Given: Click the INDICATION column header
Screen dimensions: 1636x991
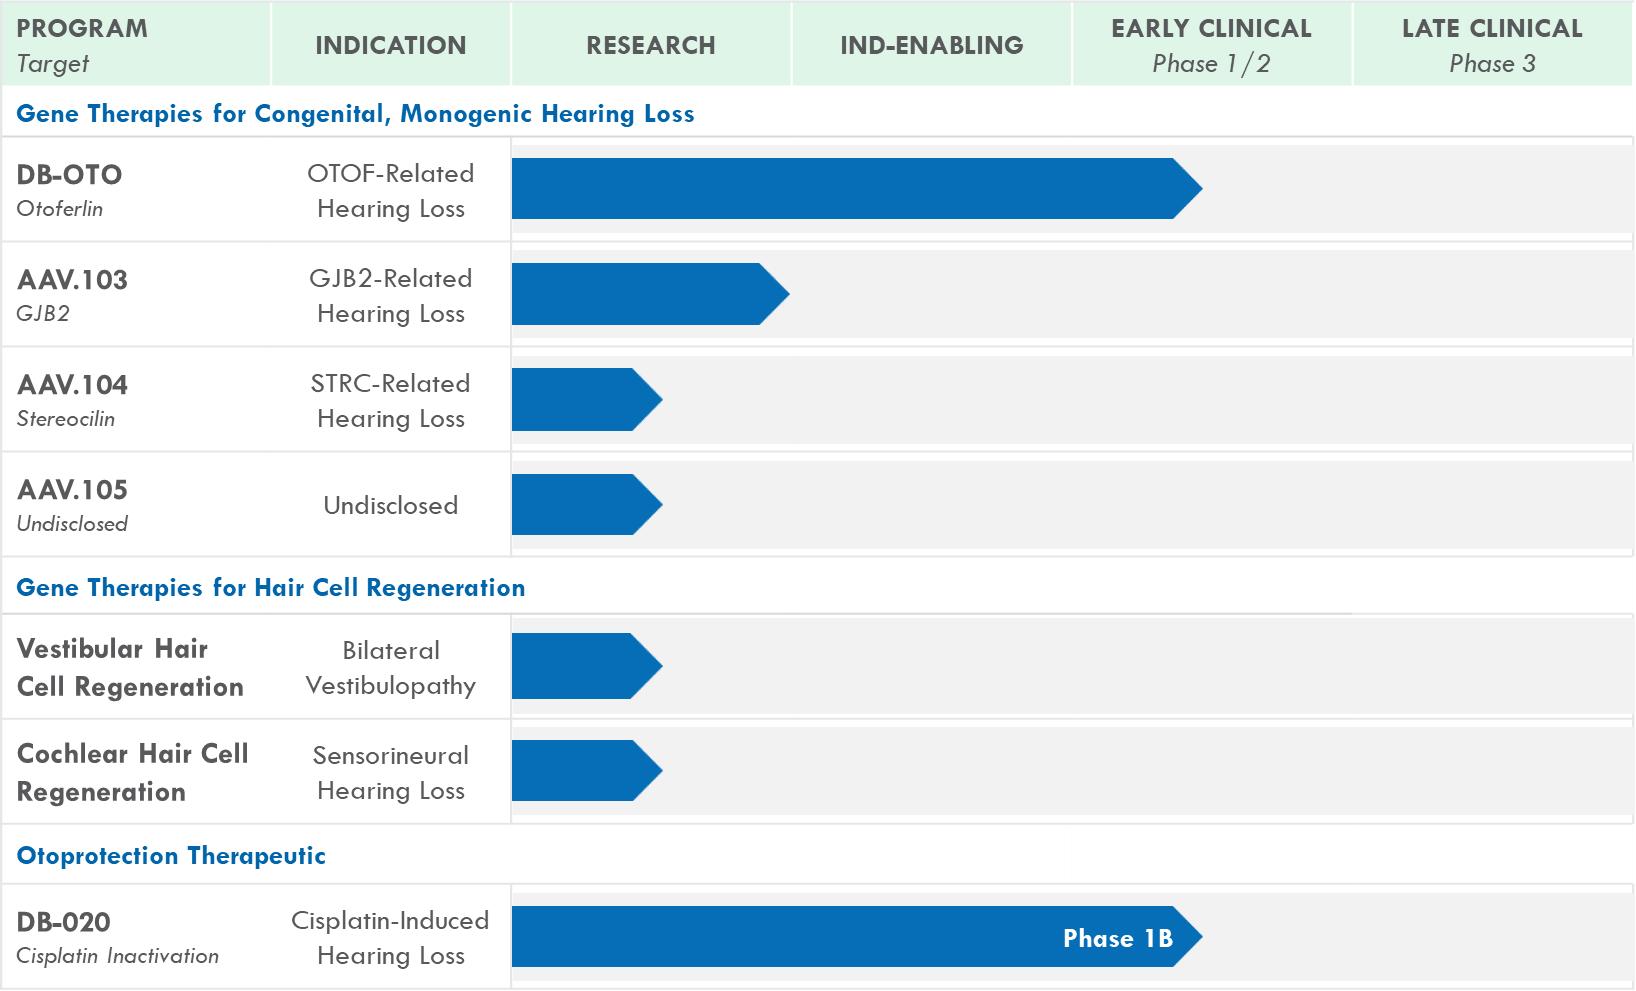Looking at the screenshot, I should pos(391,45).
